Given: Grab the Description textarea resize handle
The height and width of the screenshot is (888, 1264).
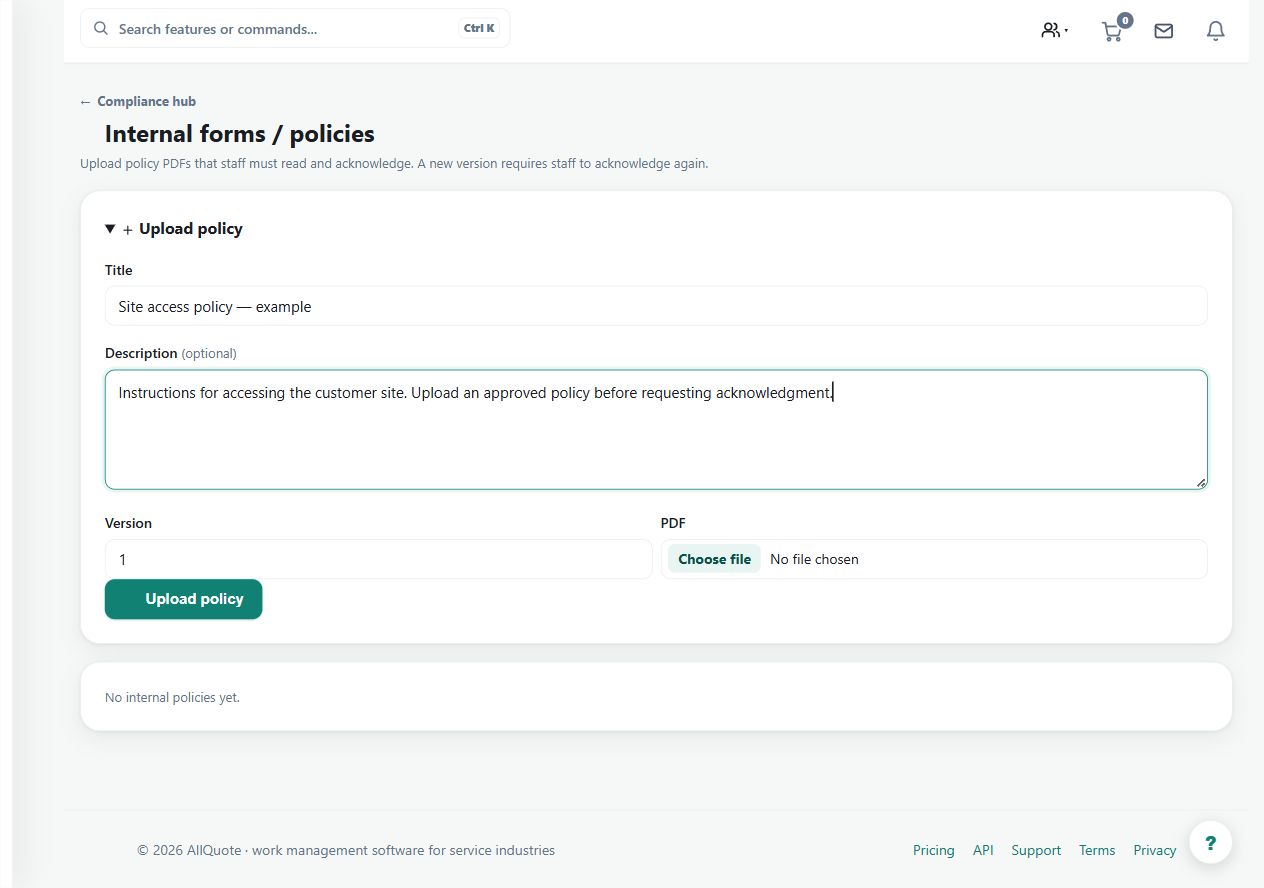Looking at the screenshot, I should click(x=1200, y=482).
